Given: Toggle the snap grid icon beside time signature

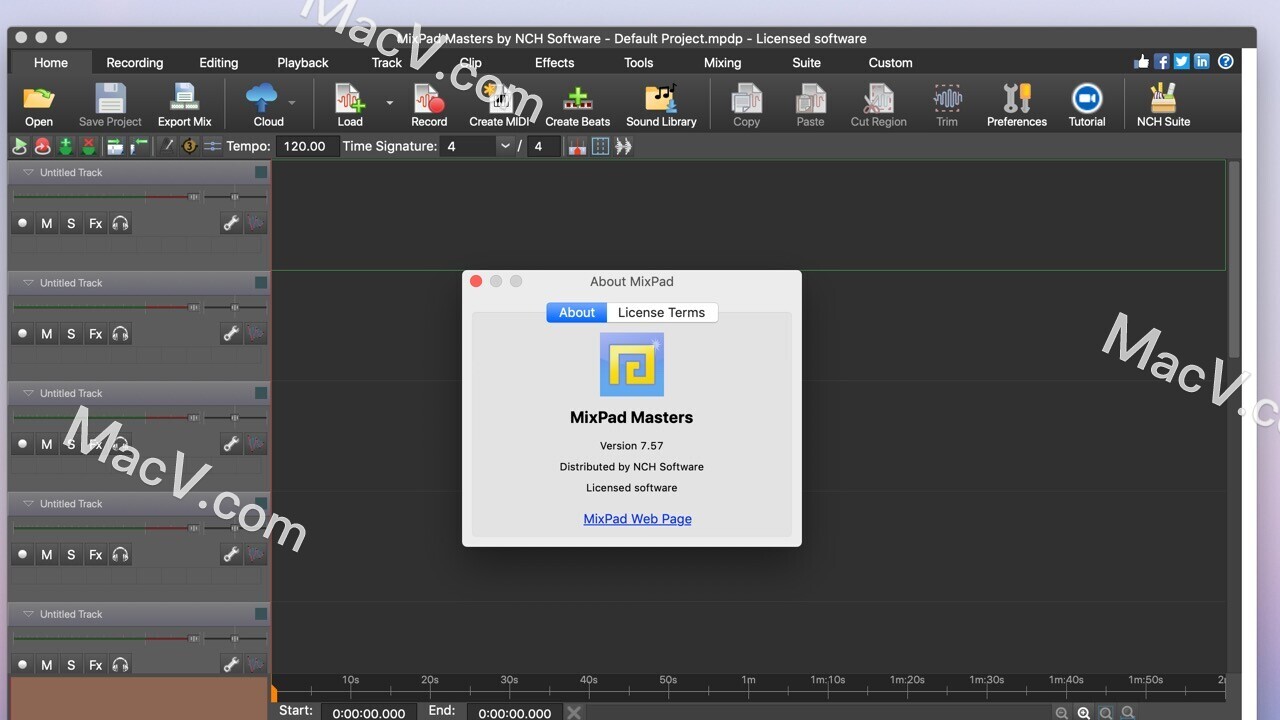Looking at the screenshot, I should click(x=600, y=146).
